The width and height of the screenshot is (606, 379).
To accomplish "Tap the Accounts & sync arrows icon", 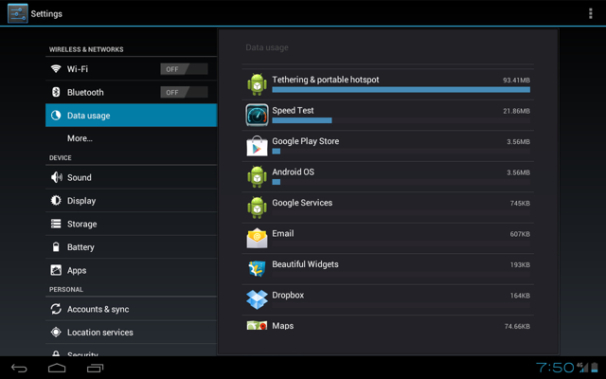I will 56,309.
